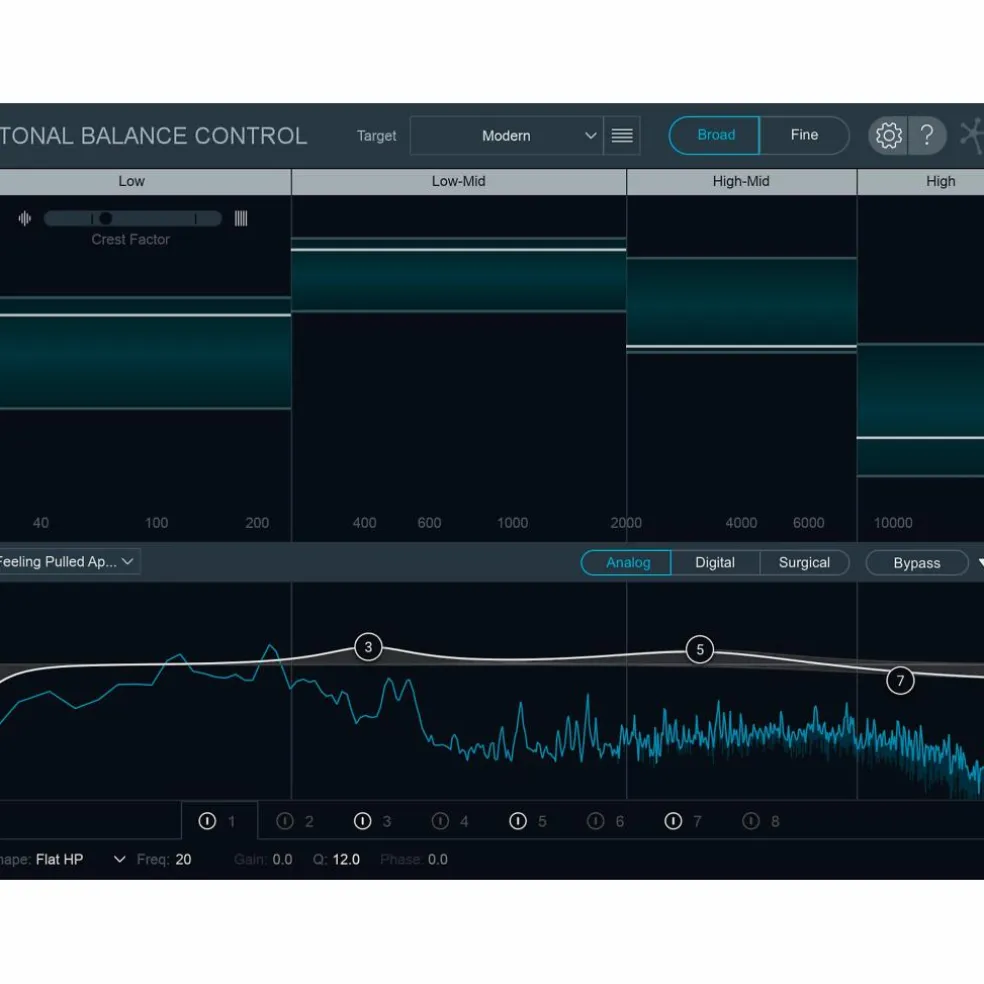Click the Phase value 0.0 field
The width and height of the screenshot is (984, 984).
pyautogui.click(x=437, y=860)
